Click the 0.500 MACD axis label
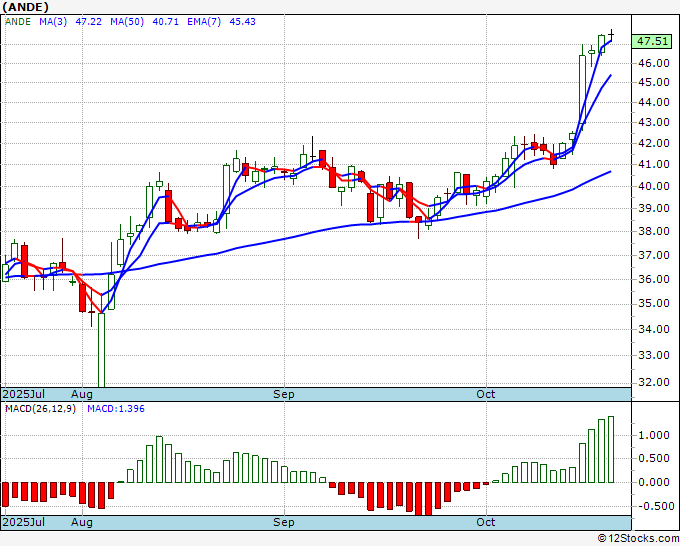Image resolution: width=680 pixels, height=546 pixels. tap(654, 458)
